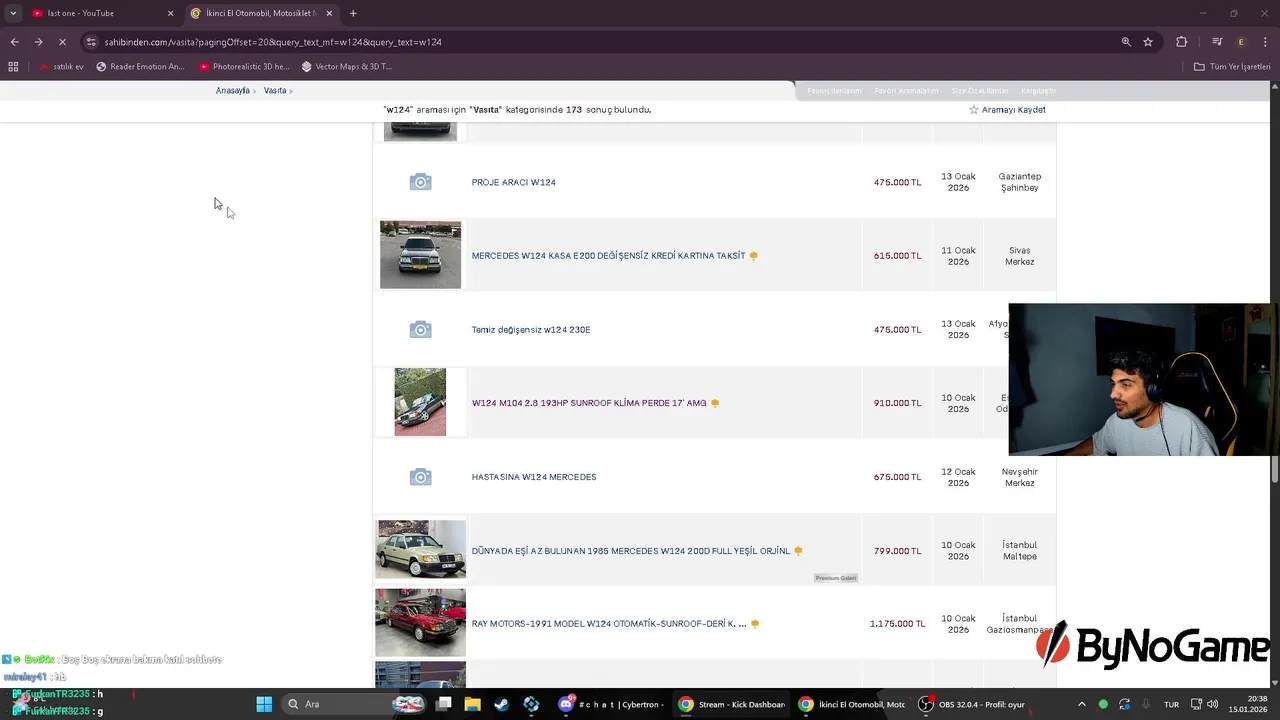The height and width of the screenshot is (720, 1280).
Task: Click the badge icon beside 200D FULL YEŞİL title
Action: coord(798,551)
